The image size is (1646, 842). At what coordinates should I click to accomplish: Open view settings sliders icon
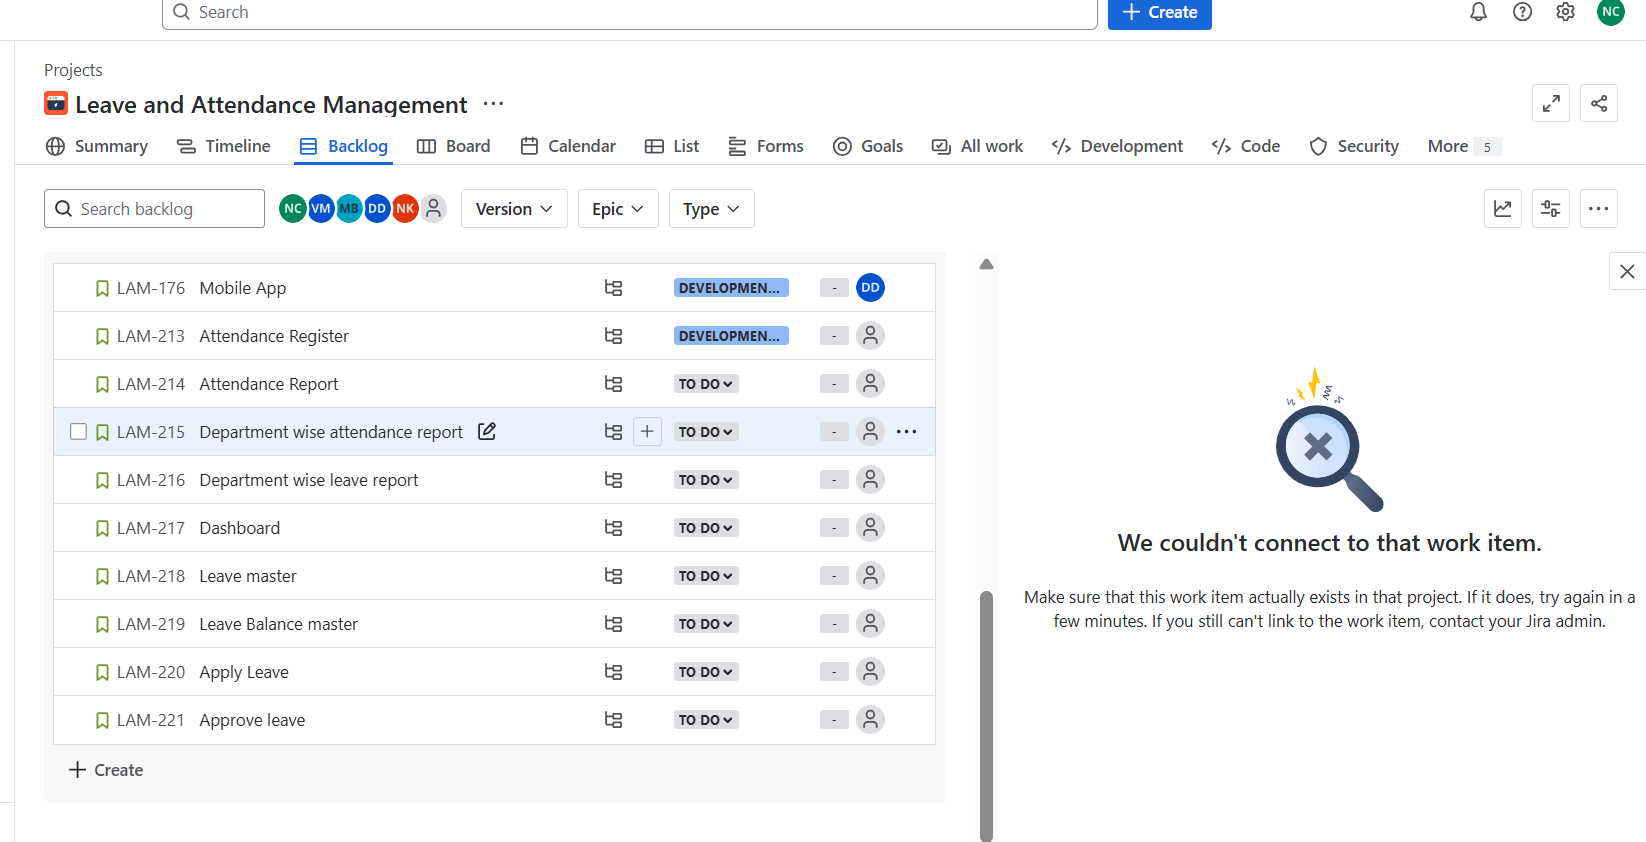point(1550,209)
